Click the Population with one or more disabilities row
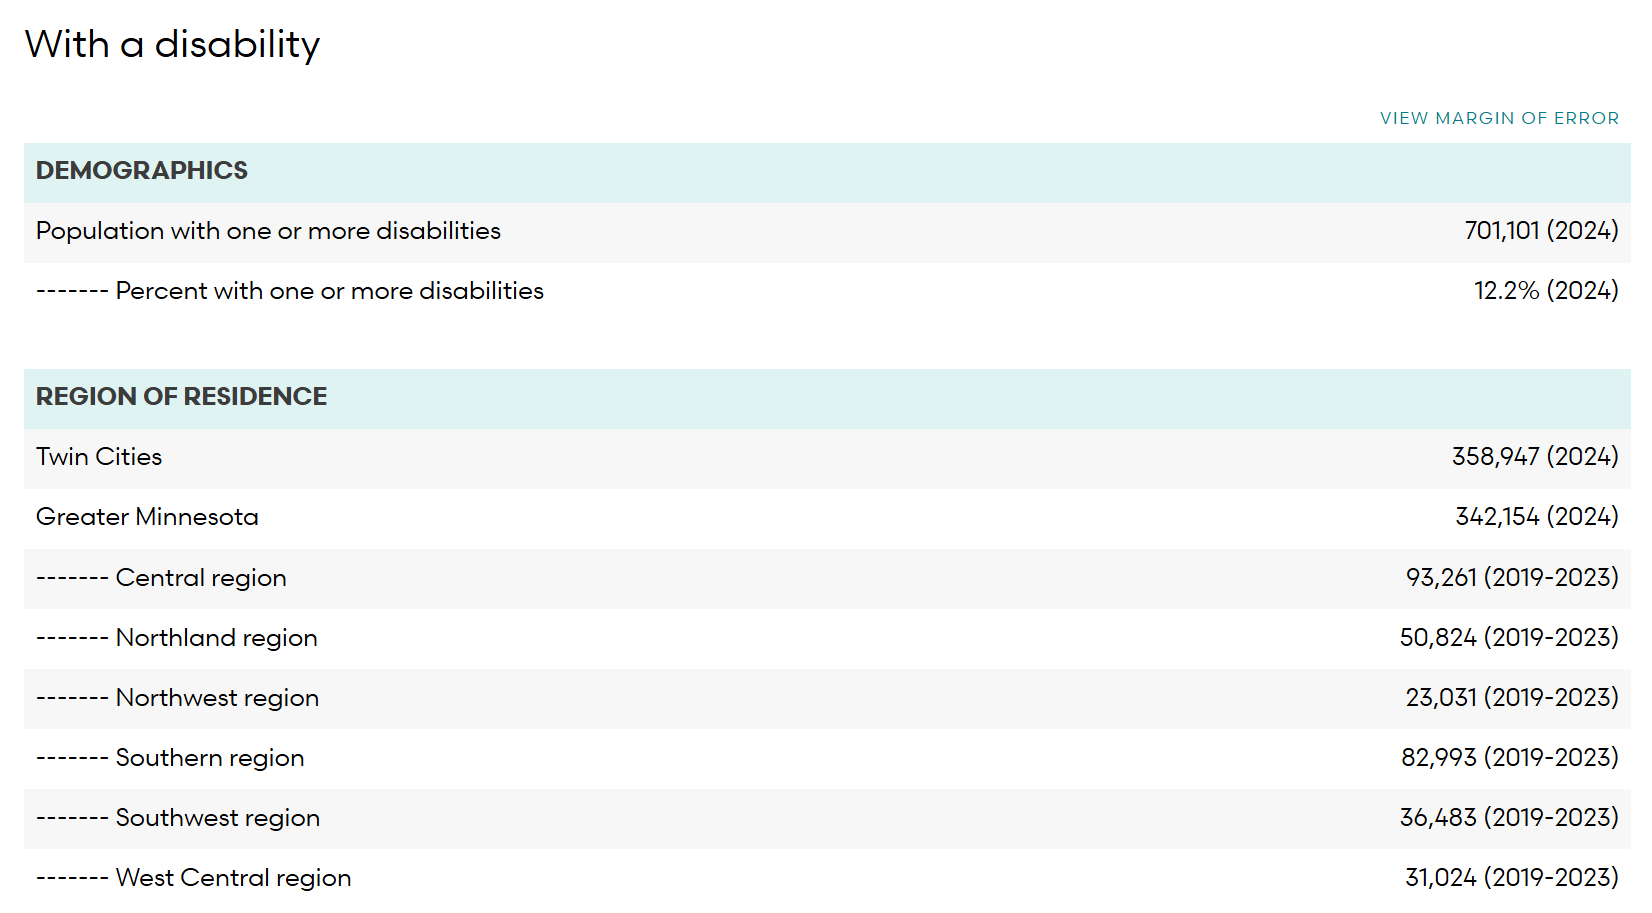 point(268,230)
